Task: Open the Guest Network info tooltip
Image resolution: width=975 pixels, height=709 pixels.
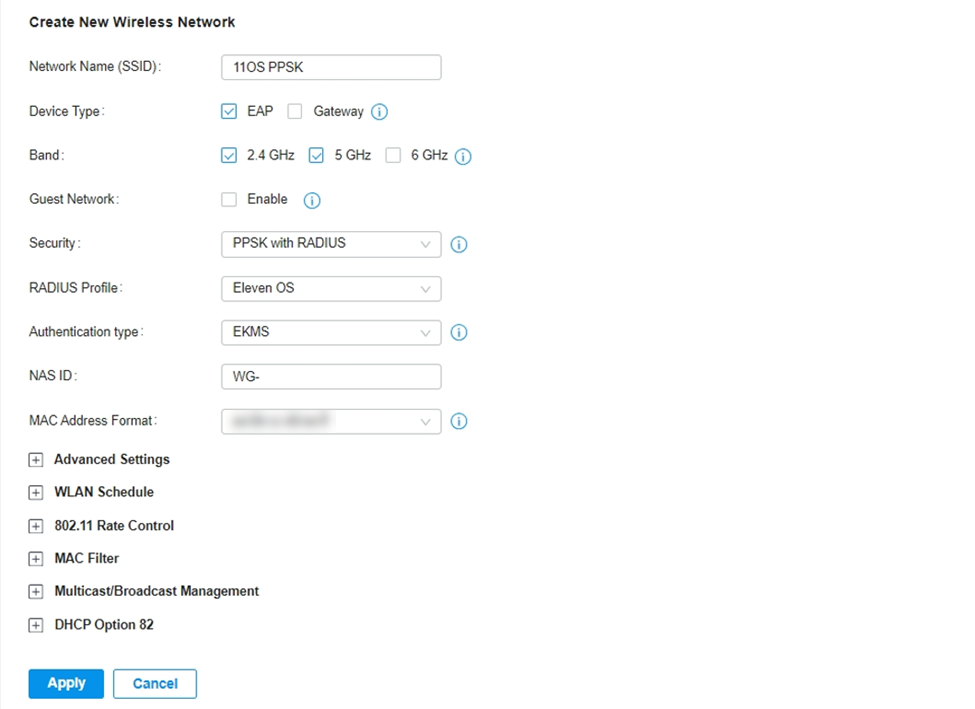Action: [x=311, y=200]
